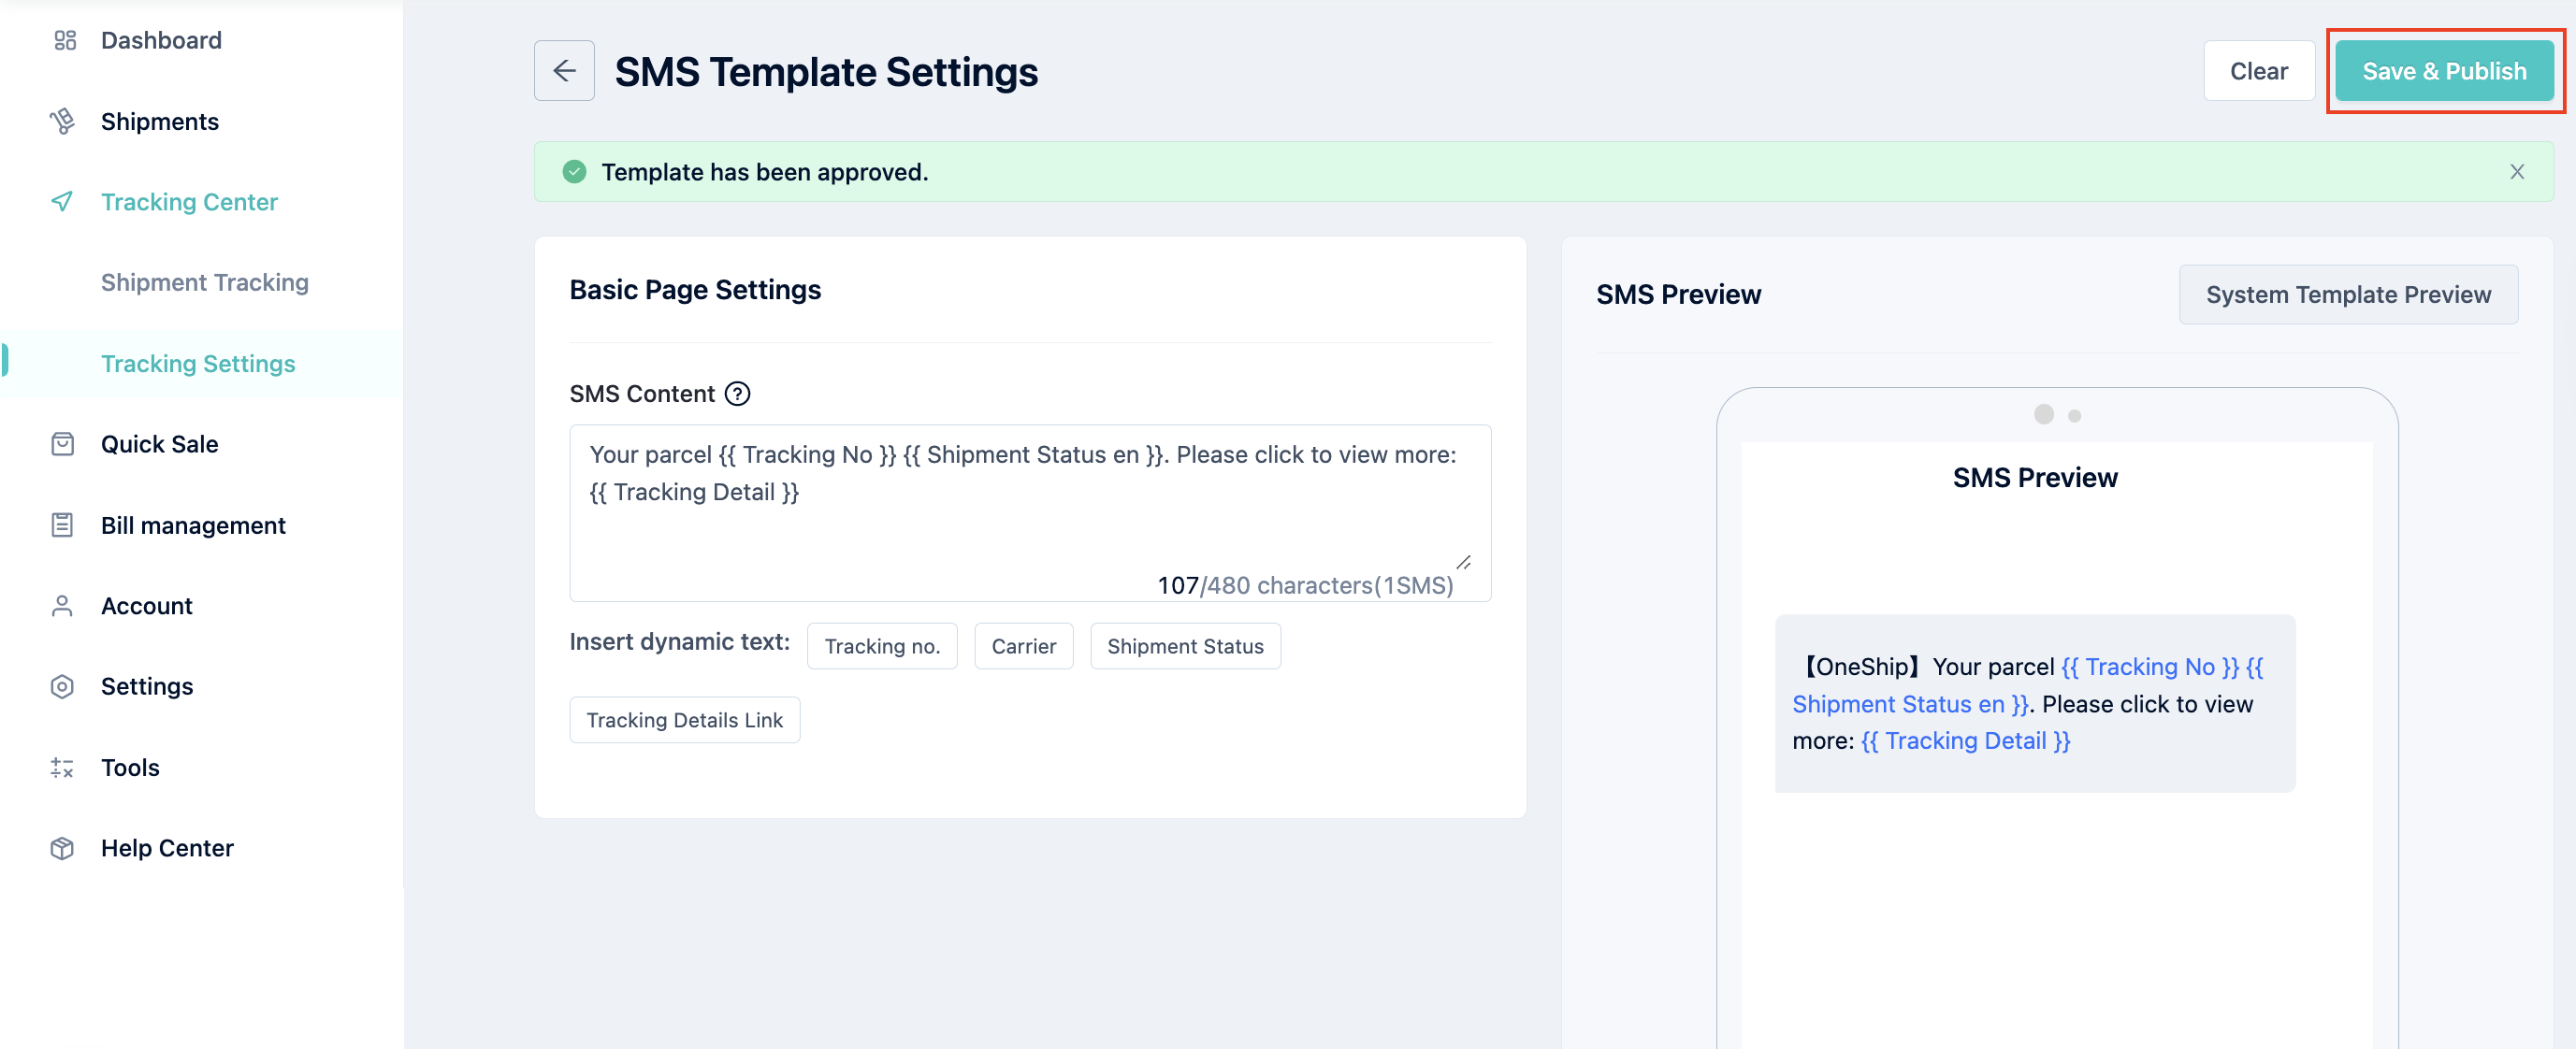Insert Tracking Details Link dynamic text
The width and height of the screenshot is (2576, 1049).
coord(684,720)
